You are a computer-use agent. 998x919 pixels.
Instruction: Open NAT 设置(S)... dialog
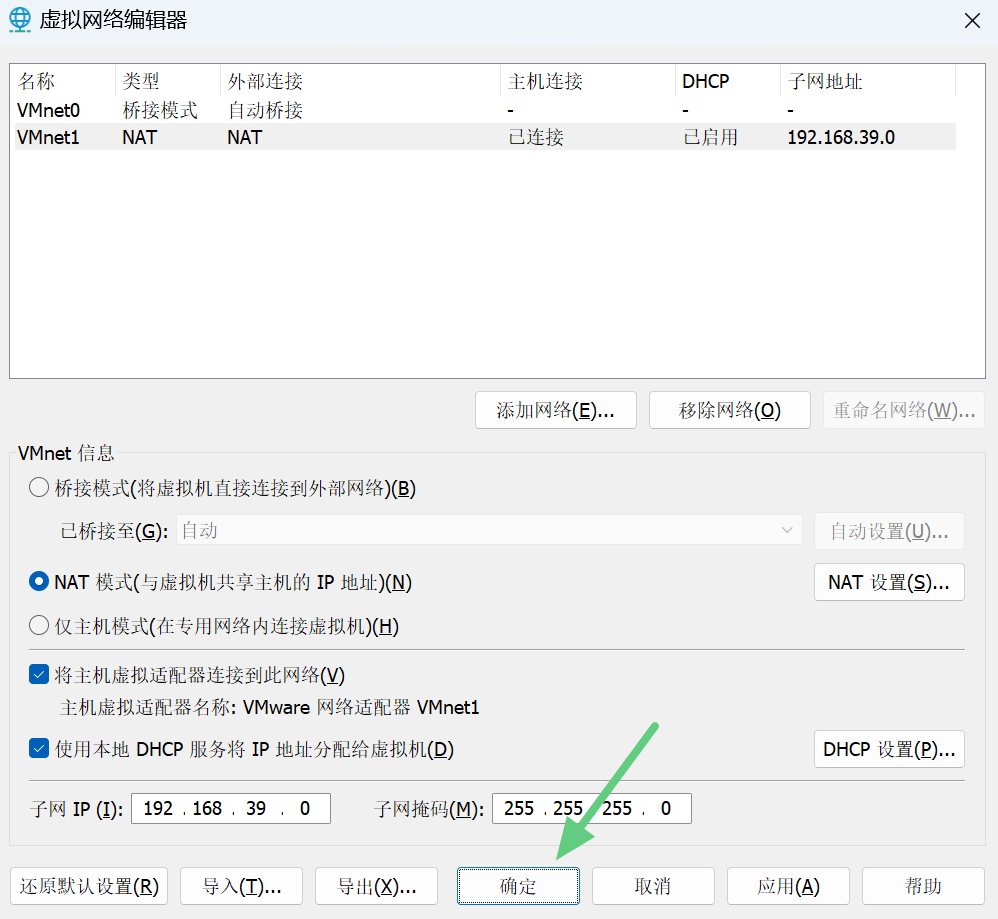889,582
